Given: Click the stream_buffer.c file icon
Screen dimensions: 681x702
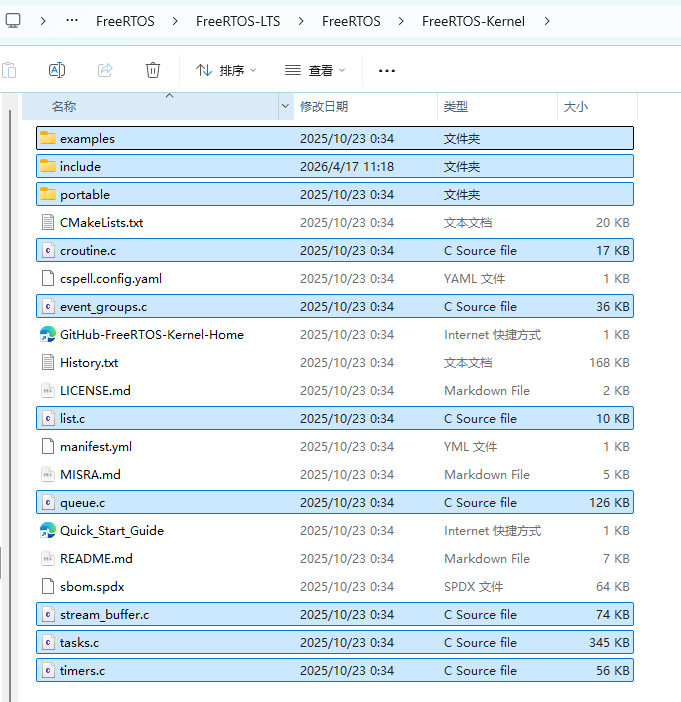Looking at the screenshot, I should (48, 614).
